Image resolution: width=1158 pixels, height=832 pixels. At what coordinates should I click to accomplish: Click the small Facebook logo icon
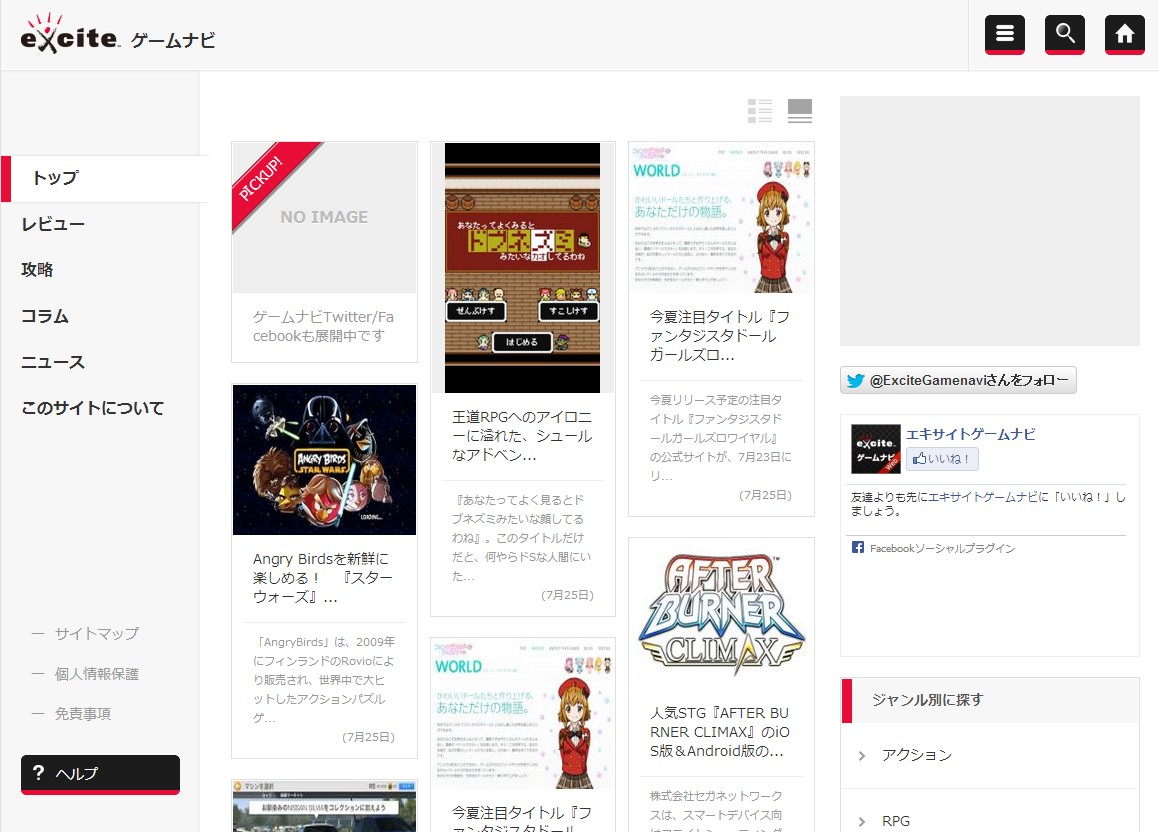coord(857,547)
